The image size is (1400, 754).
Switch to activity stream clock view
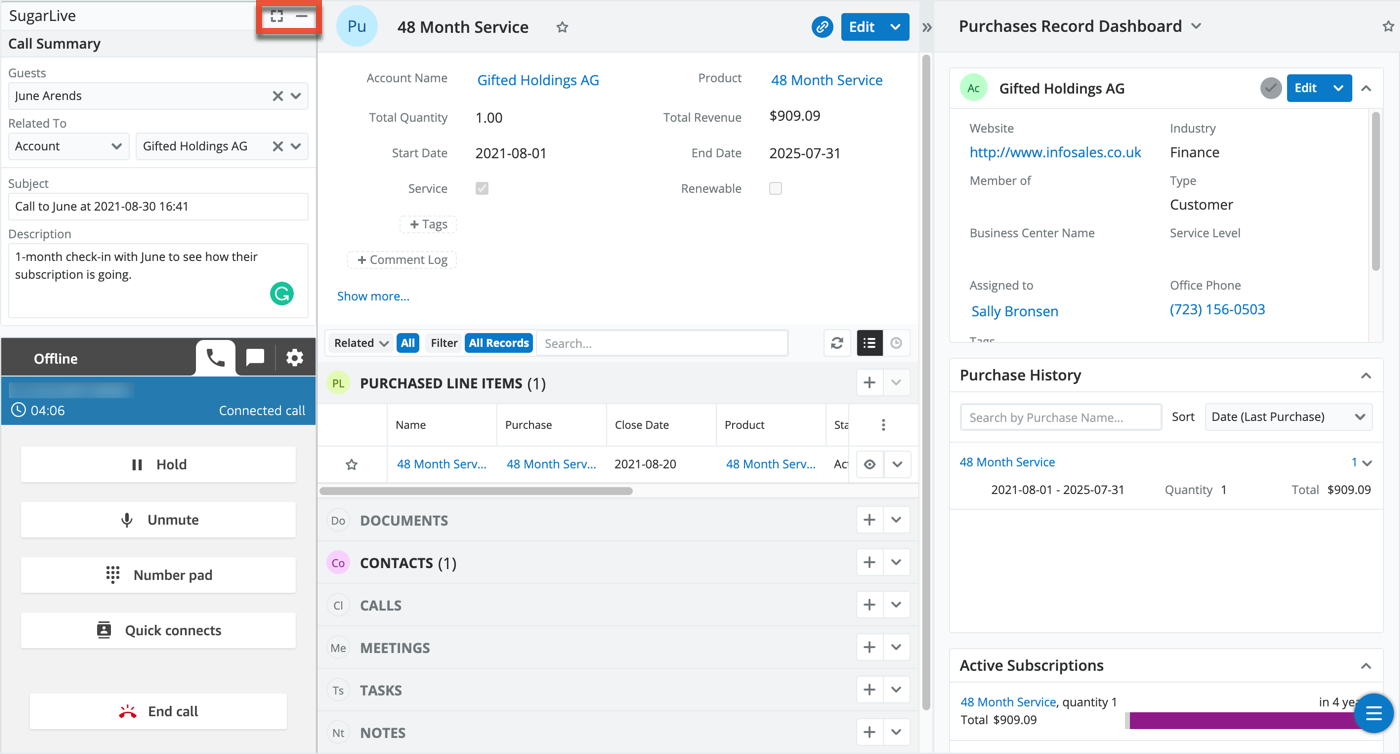click(896, 343)
